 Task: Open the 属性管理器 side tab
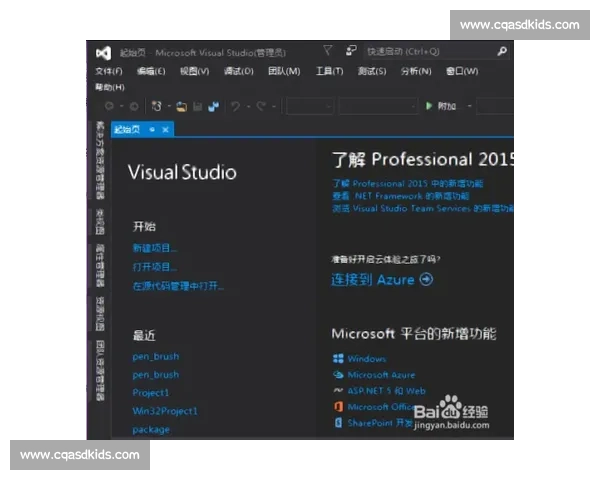tap(100, 265)
